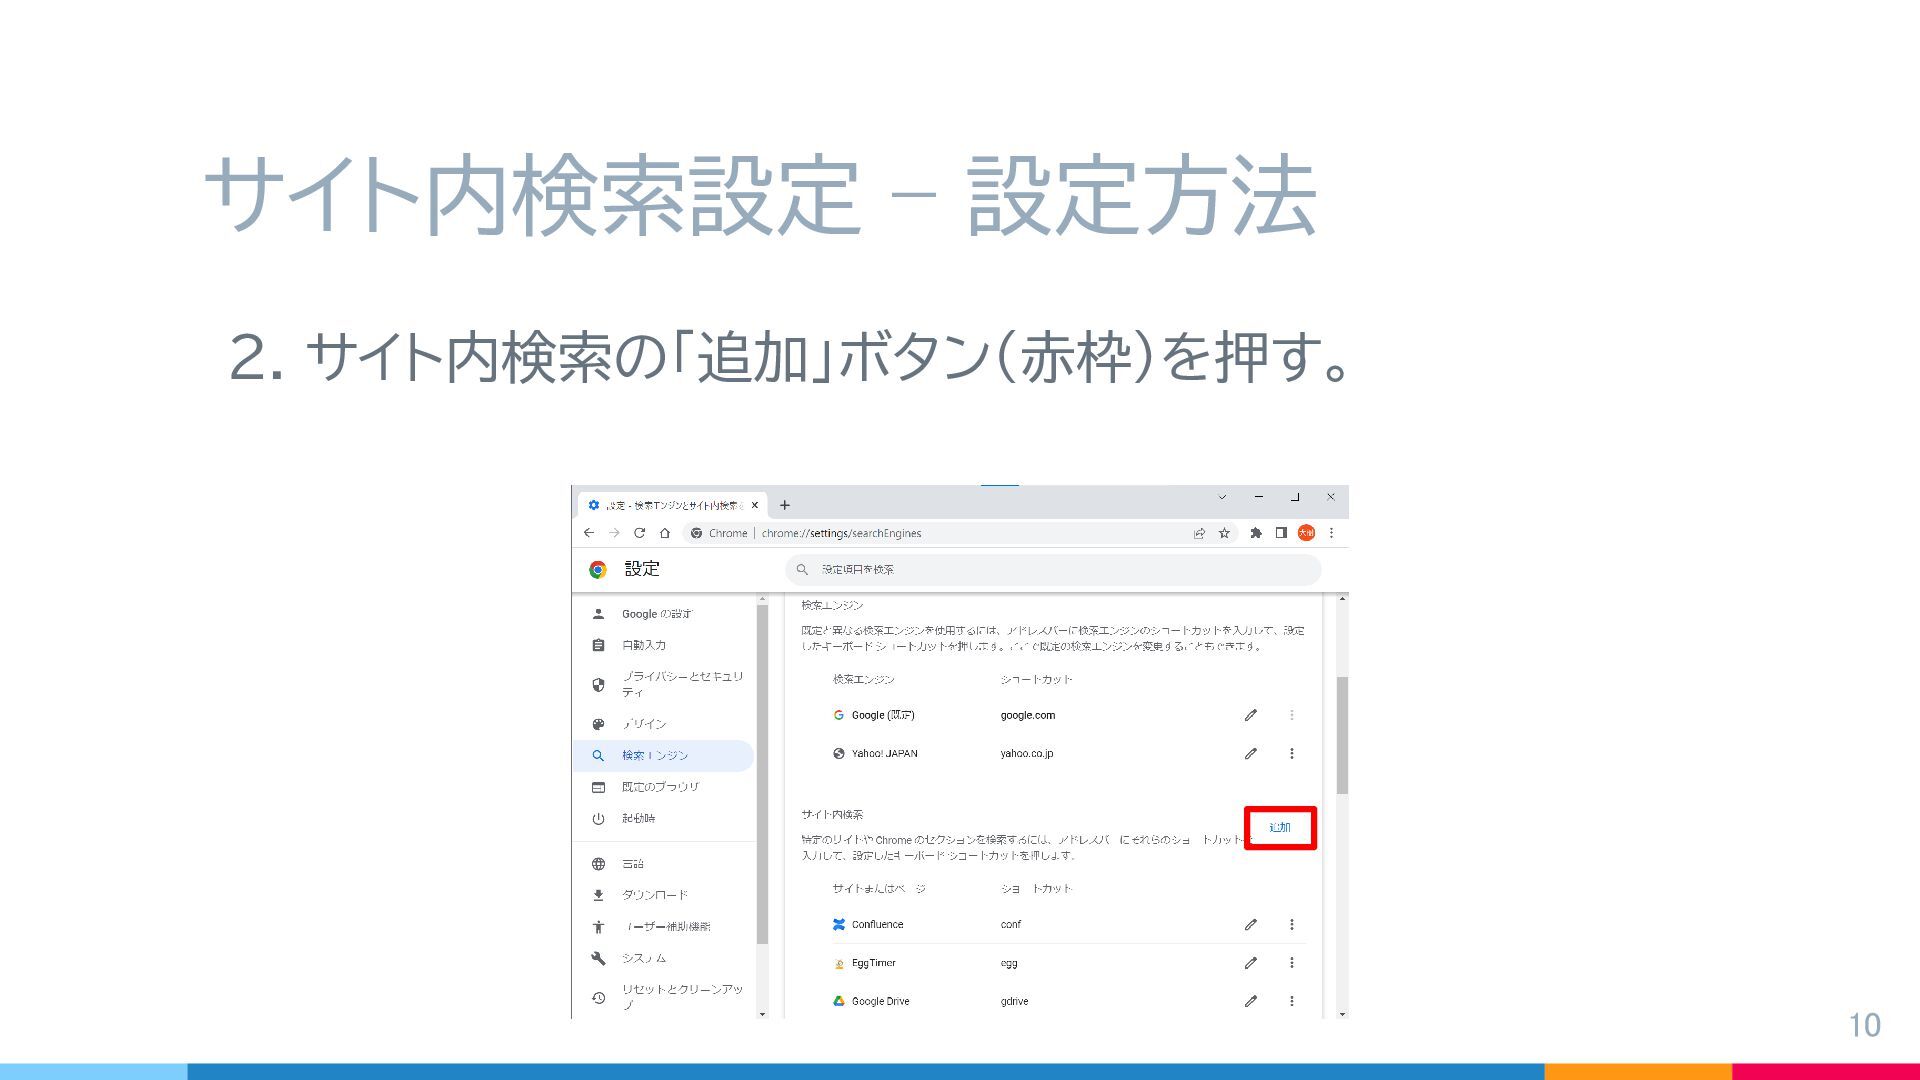Viewport: 1920px width, 1080px height.
Task: Open tab search chevron in title bar
Action: (x=1222, y=497)
